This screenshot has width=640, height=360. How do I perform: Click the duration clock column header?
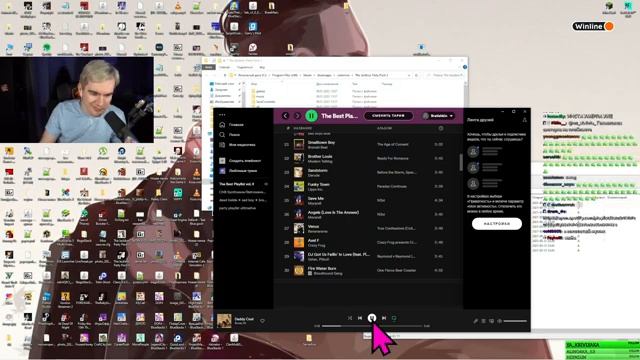pos(440,128)
